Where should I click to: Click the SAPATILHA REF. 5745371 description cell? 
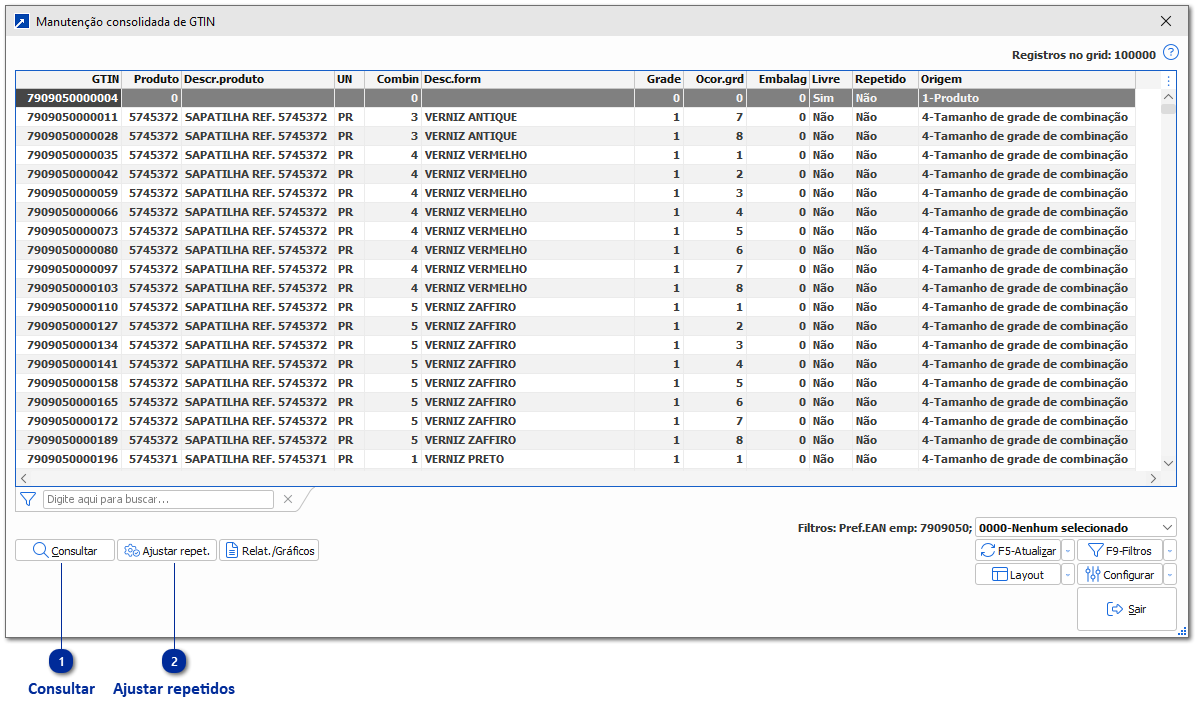tap(258, 460)
